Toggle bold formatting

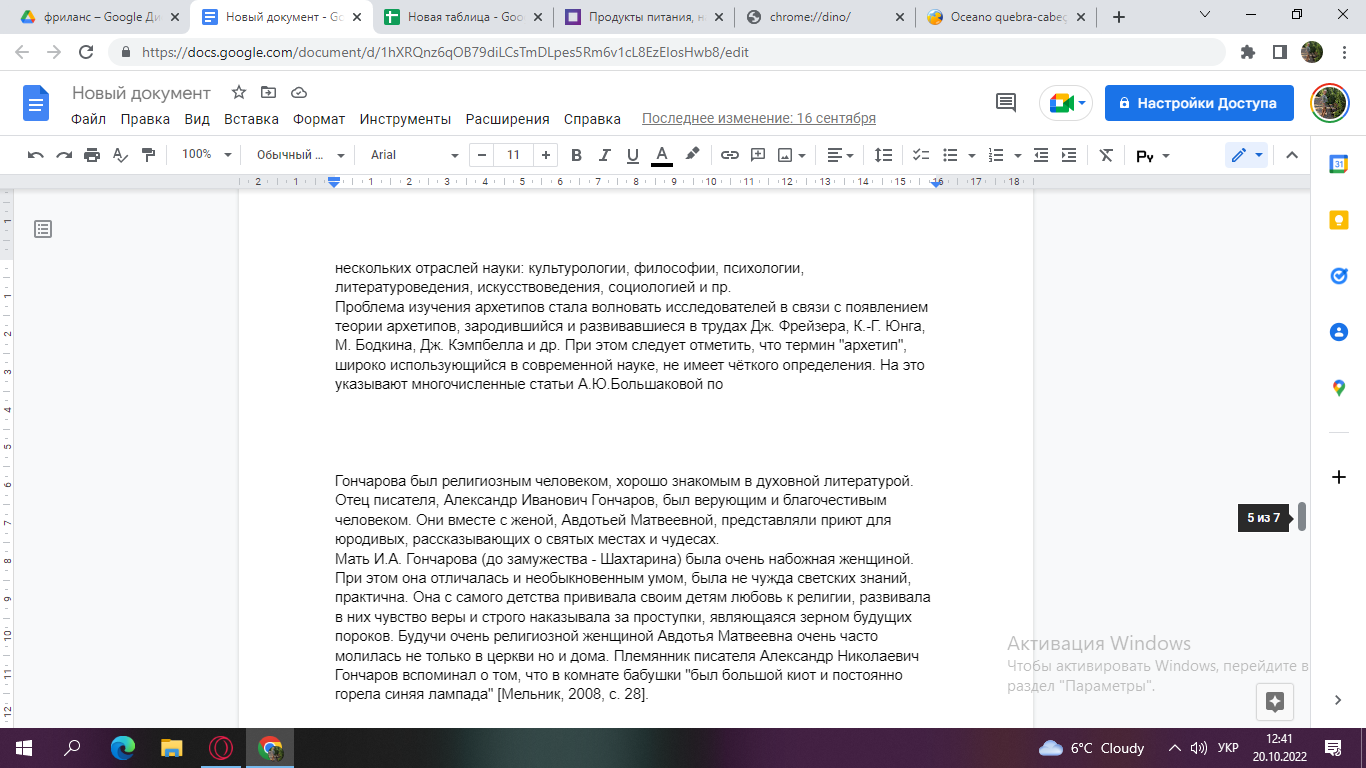pyautogui.click(x=576, y=155)
